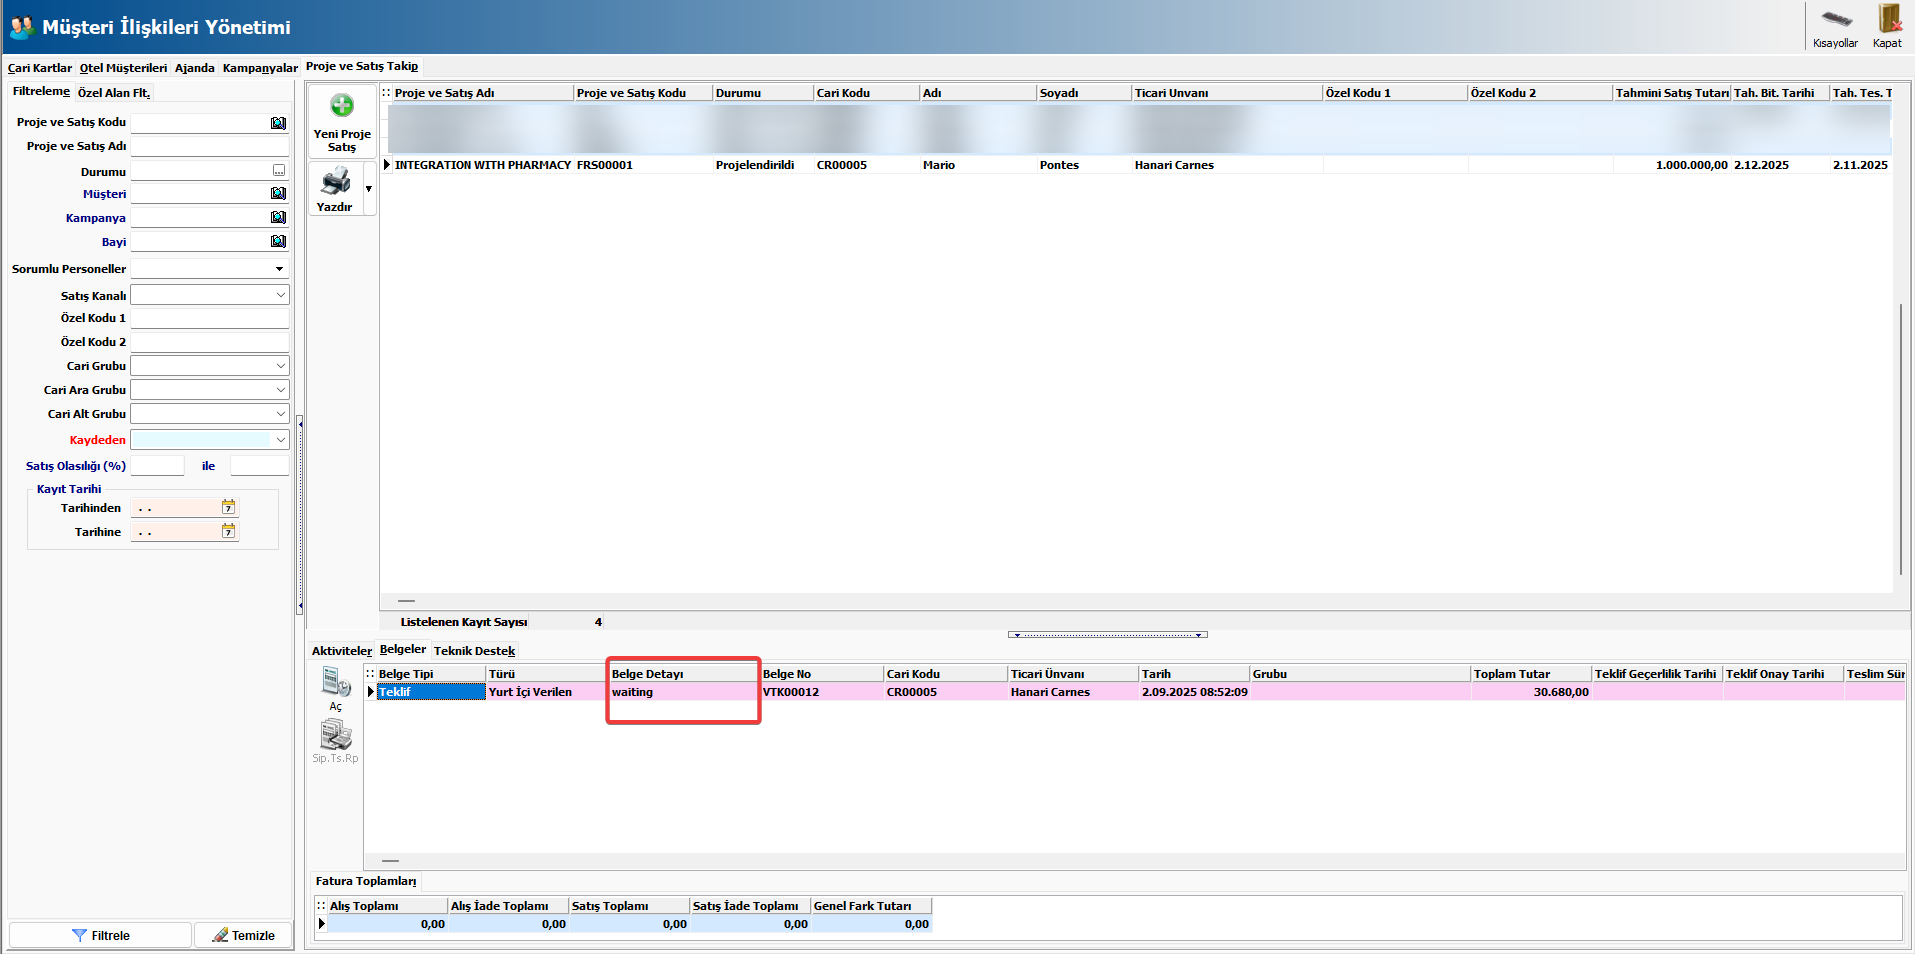
Task: Open the Müşteri lookup icon
Action: [278, 194]
